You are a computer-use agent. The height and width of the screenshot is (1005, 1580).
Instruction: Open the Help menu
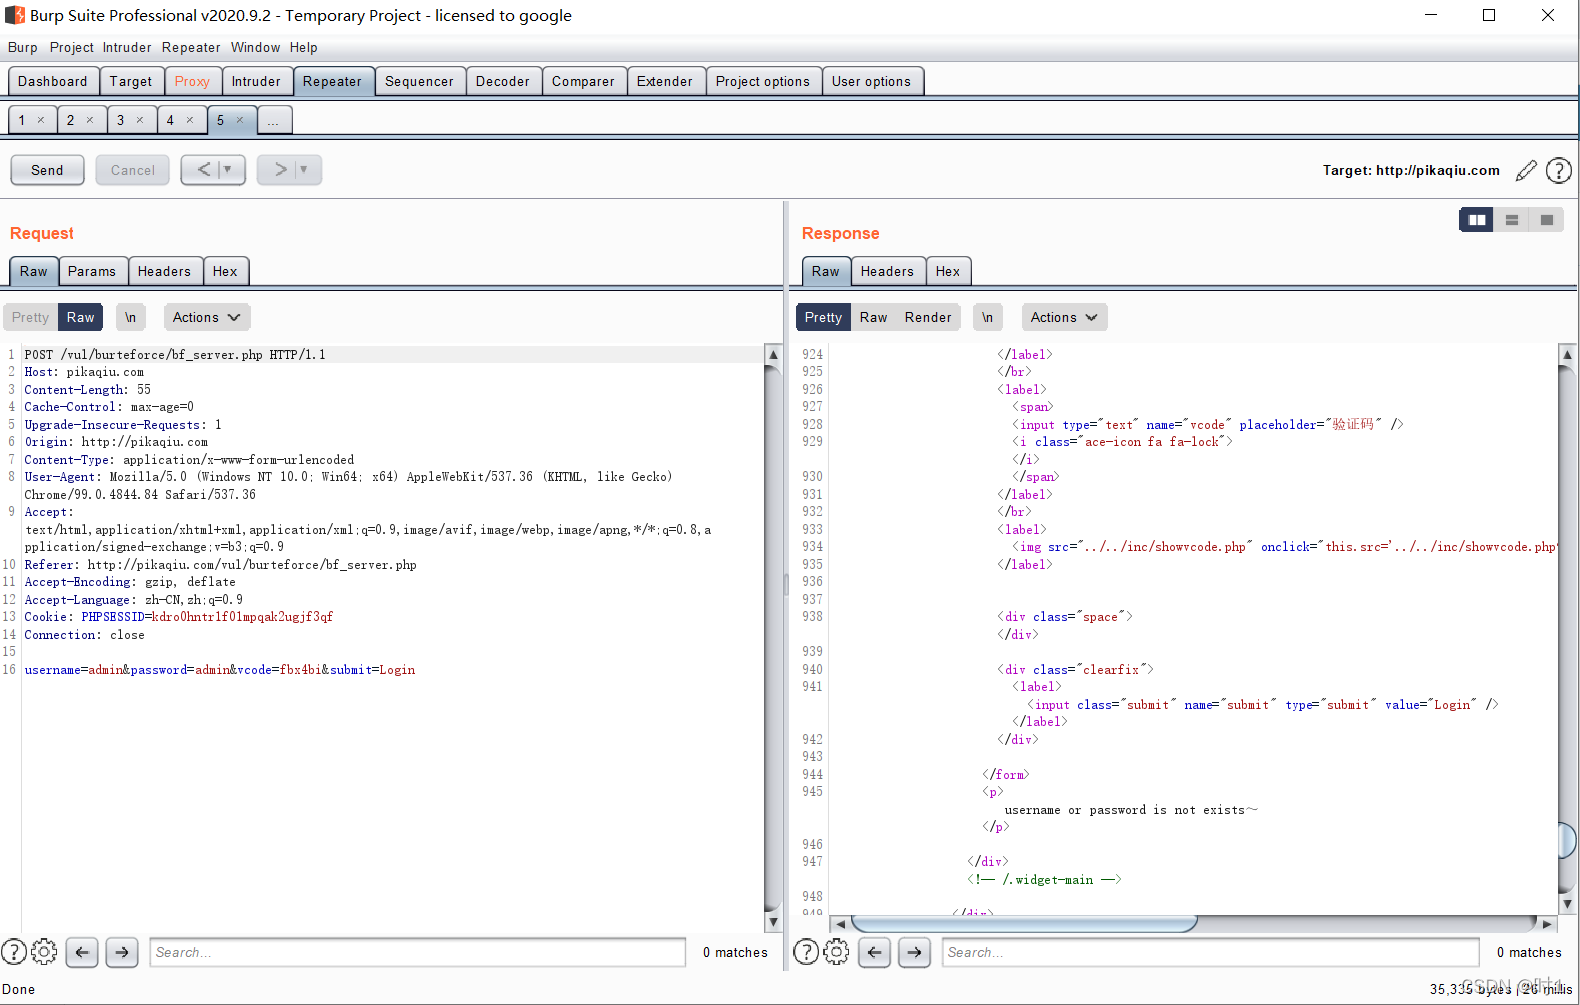click(x=304, y=47)
